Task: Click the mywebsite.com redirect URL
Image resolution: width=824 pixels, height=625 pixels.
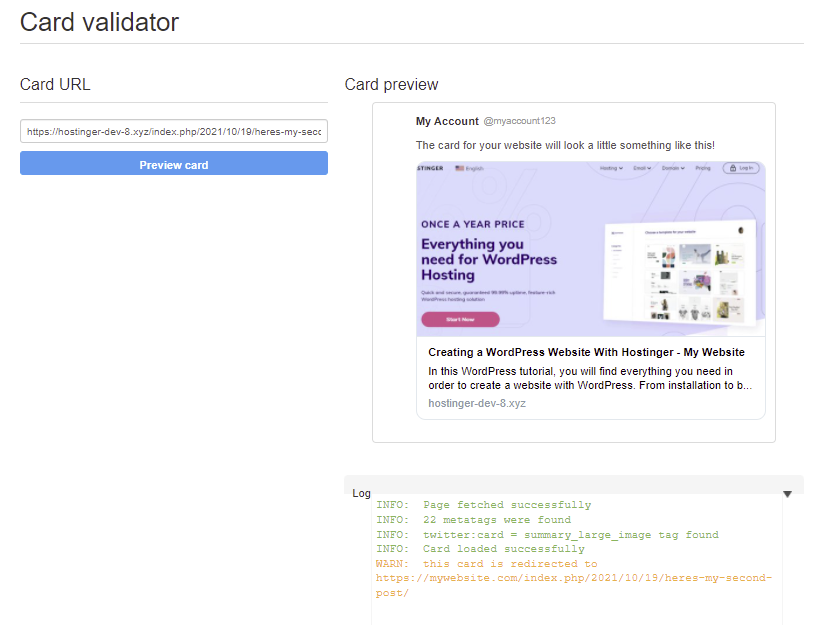Action: 574,585
